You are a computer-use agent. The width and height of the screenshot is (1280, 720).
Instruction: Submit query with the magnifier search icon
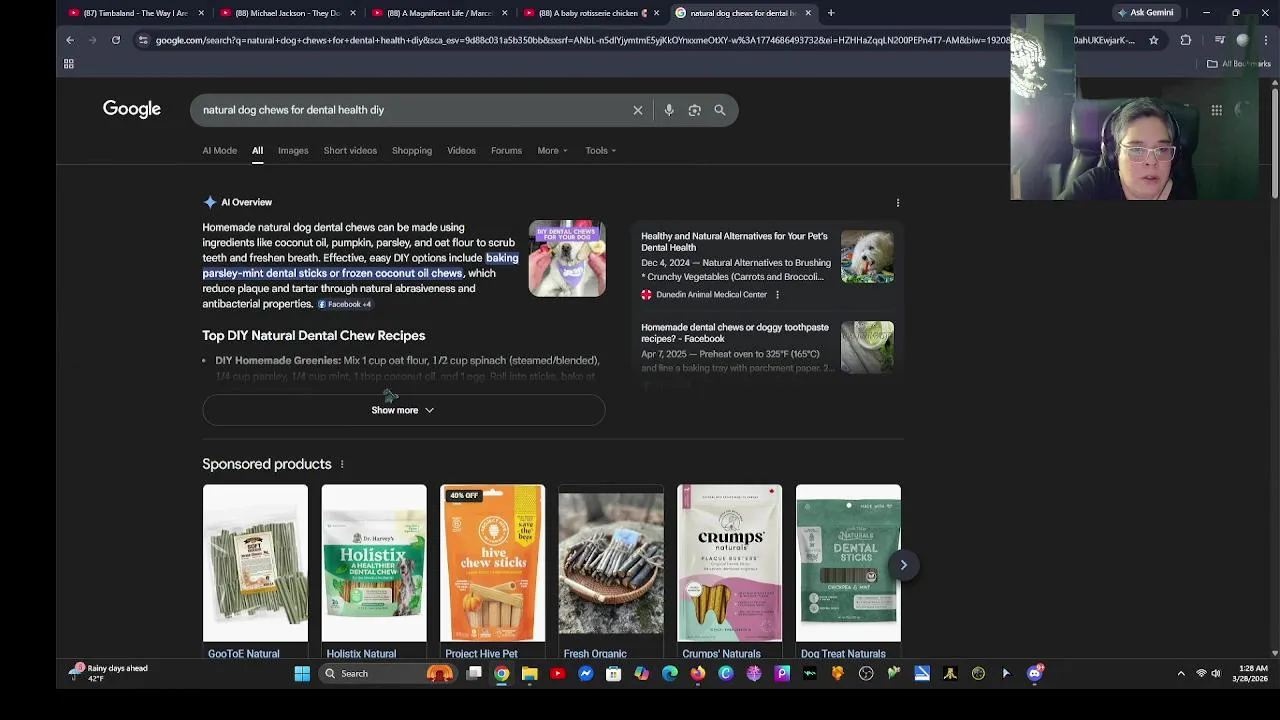720,110
